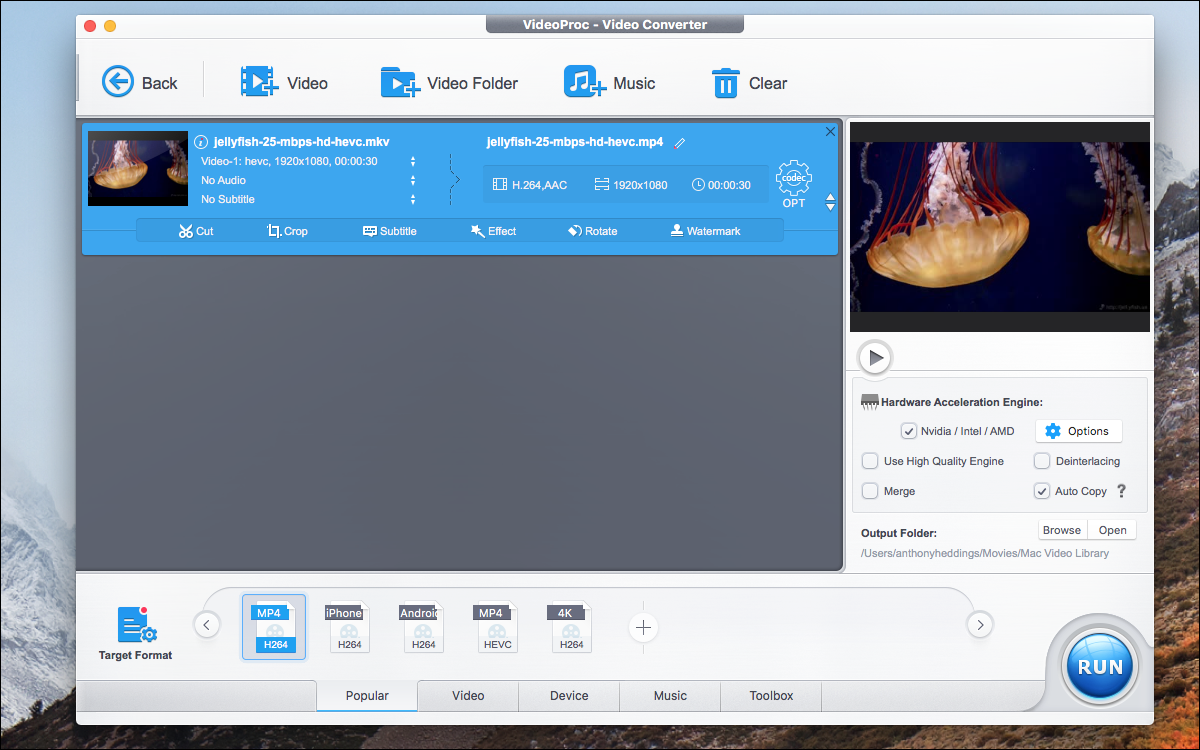Enable the Use High Quality Engine option
The height and width of the screenshot is (750, 1200).
(x=870, y=461)
